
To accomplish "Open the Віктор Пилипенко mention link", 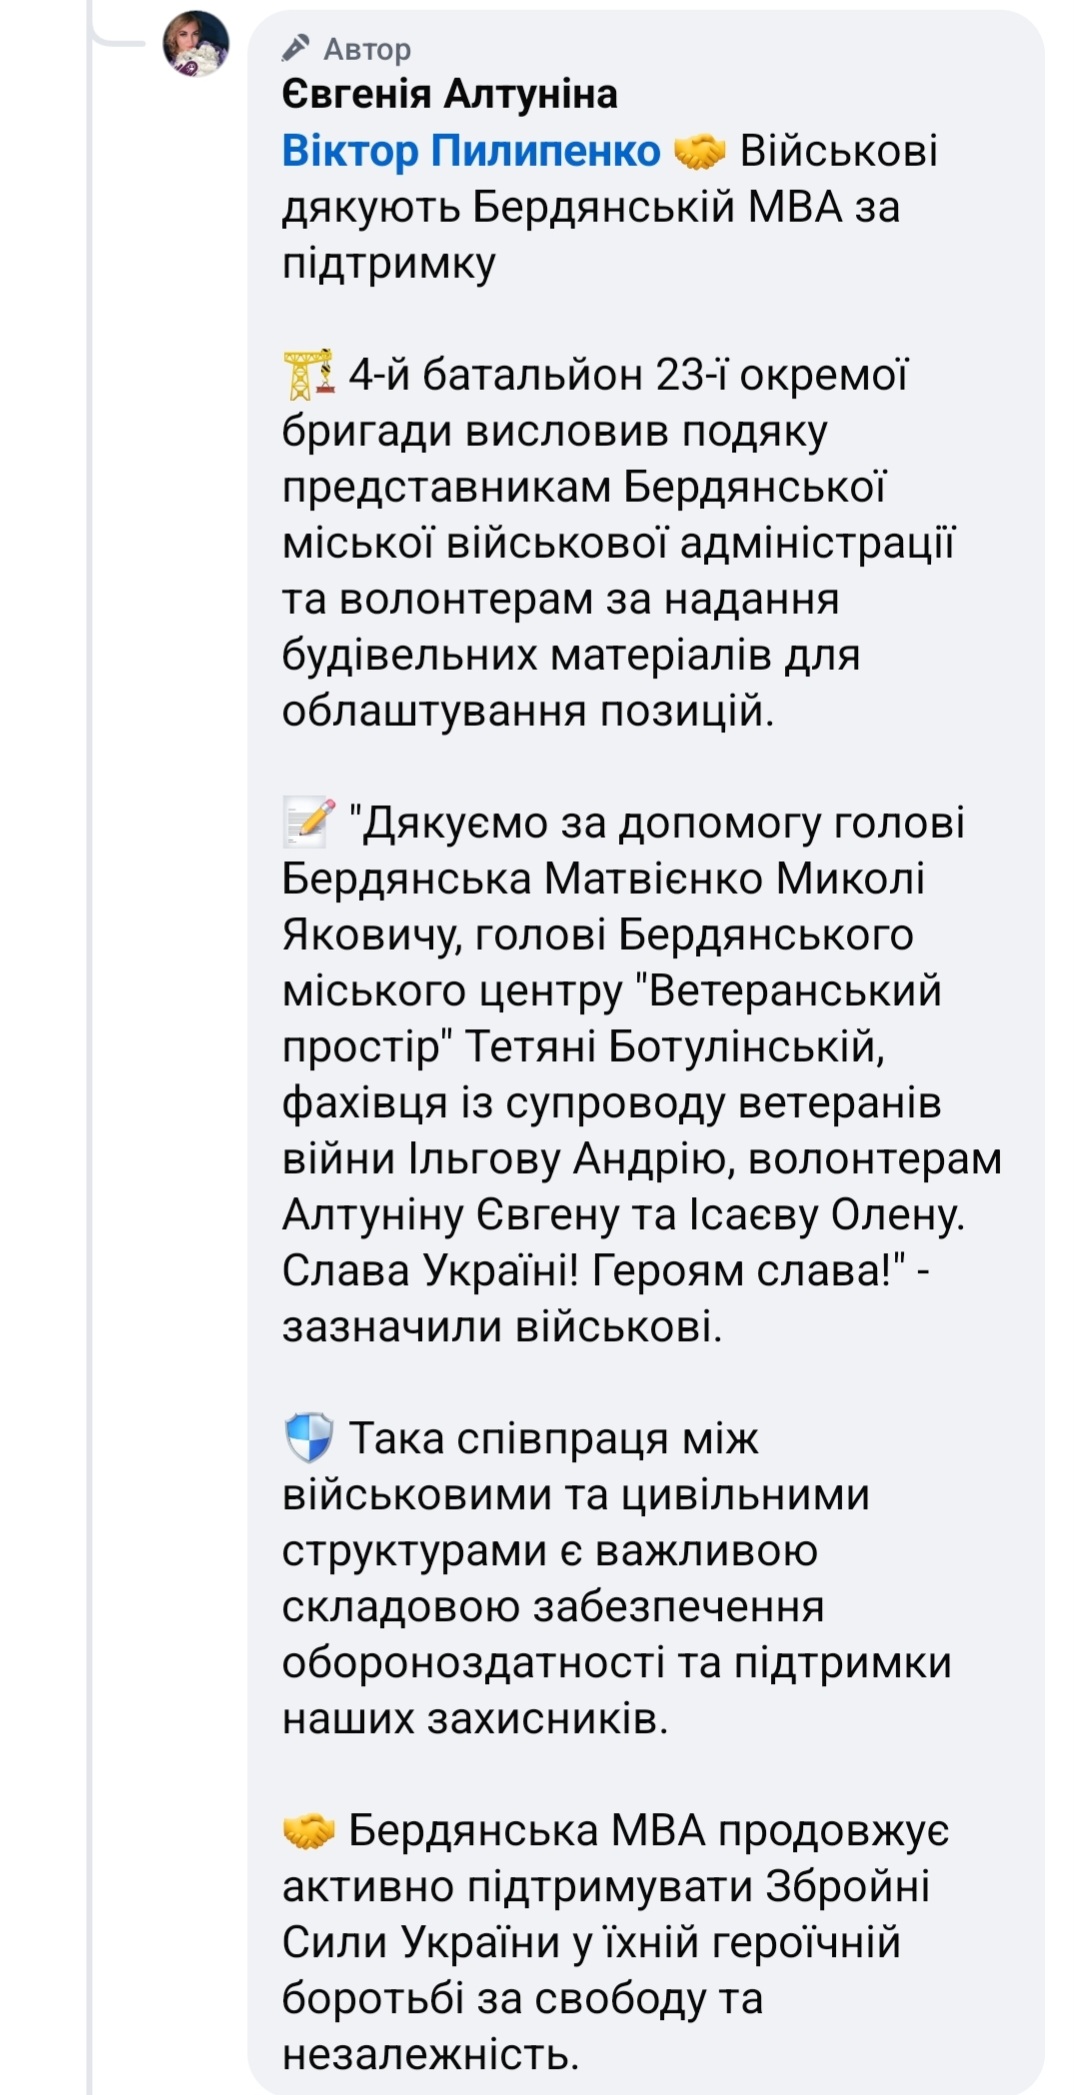I will click(471, 151).
